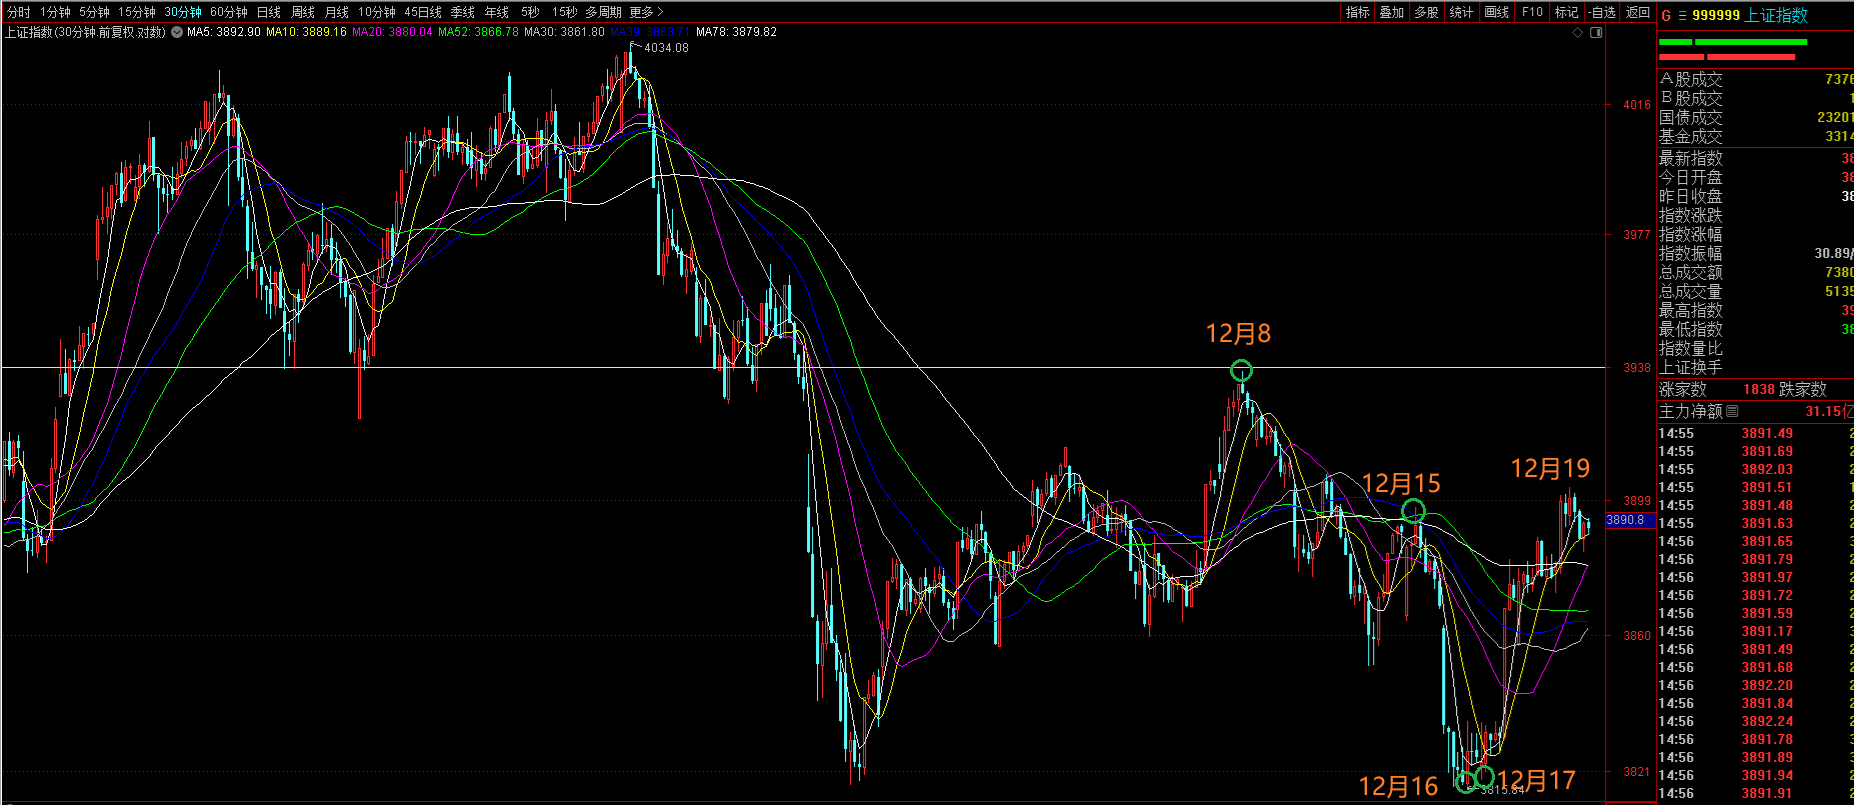Viewport: 1854px width, 805px height.
Task: Click the 31.15亿 net inflow value
Action: pyautogui.click(x=1829, y=411)
